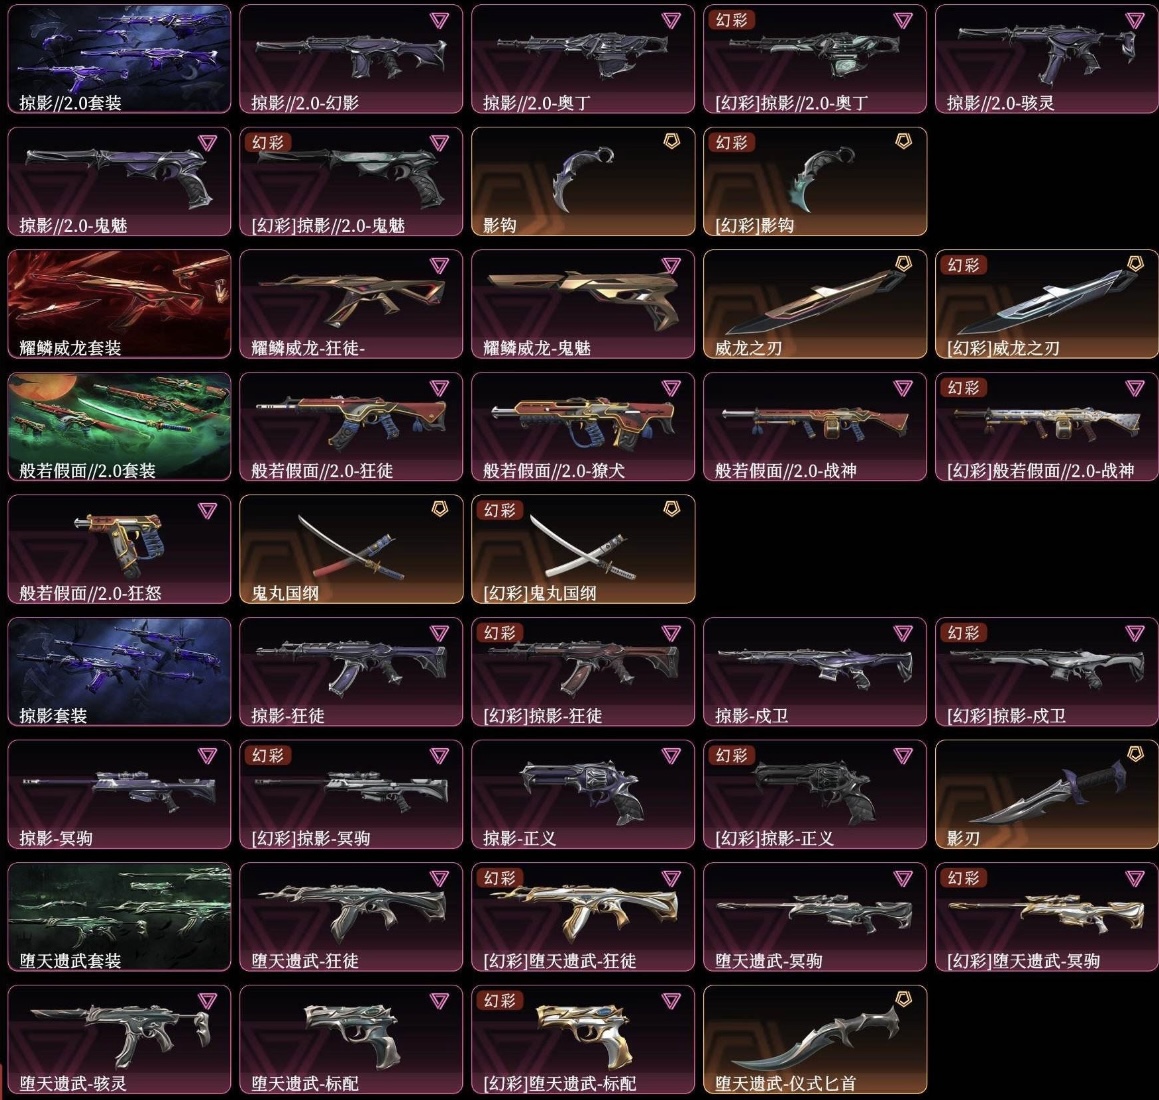
Task: Select the [幻彩]堕天遗武-冥驹 sniper card
Action: (1047, 917)
